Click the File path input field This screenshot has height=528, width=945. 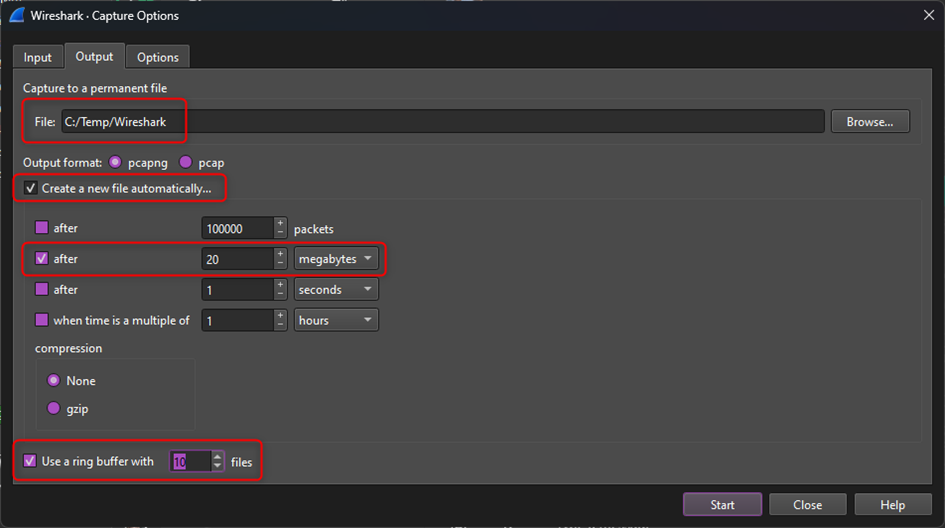[x=442, y=122]
